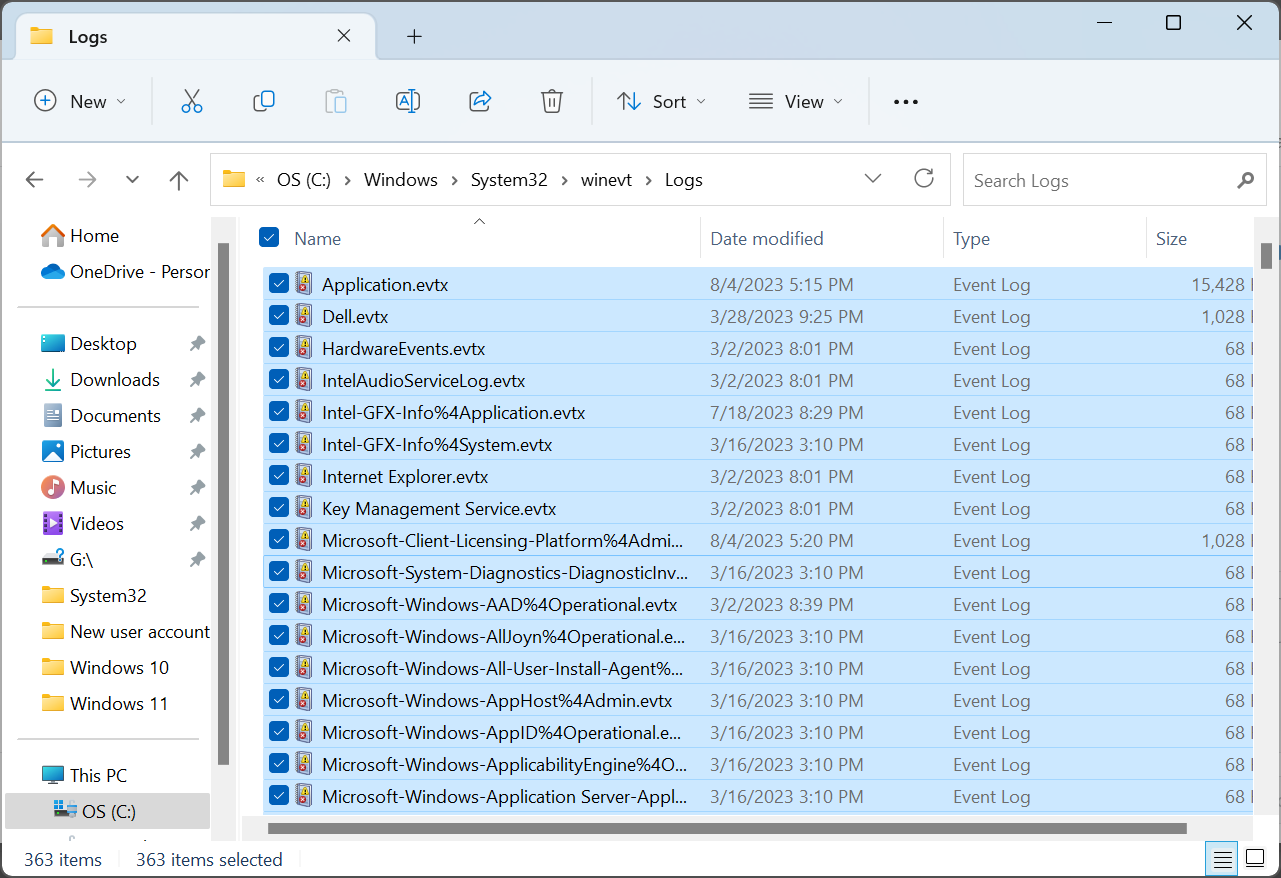The width and height of the screenshot is (1281, 878).
Task: Sort by the Size column header
Action: pos(1171,239)
